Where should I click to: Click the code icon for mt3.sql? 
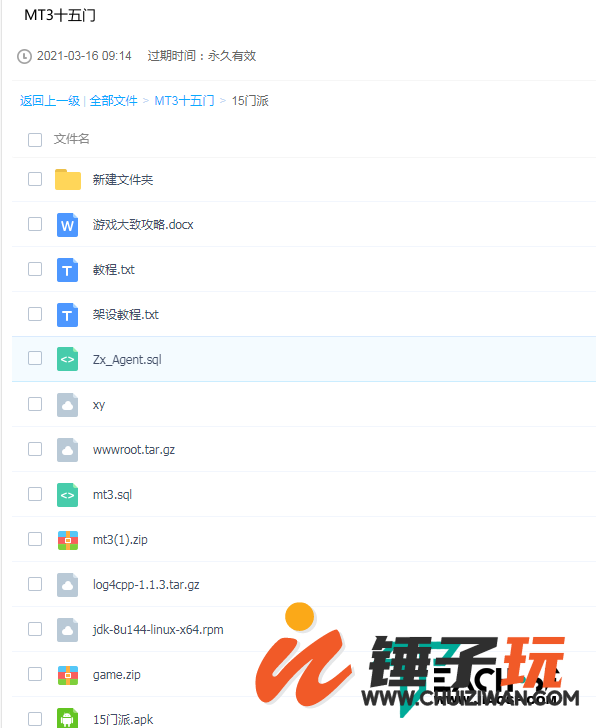tap(67, 495)
